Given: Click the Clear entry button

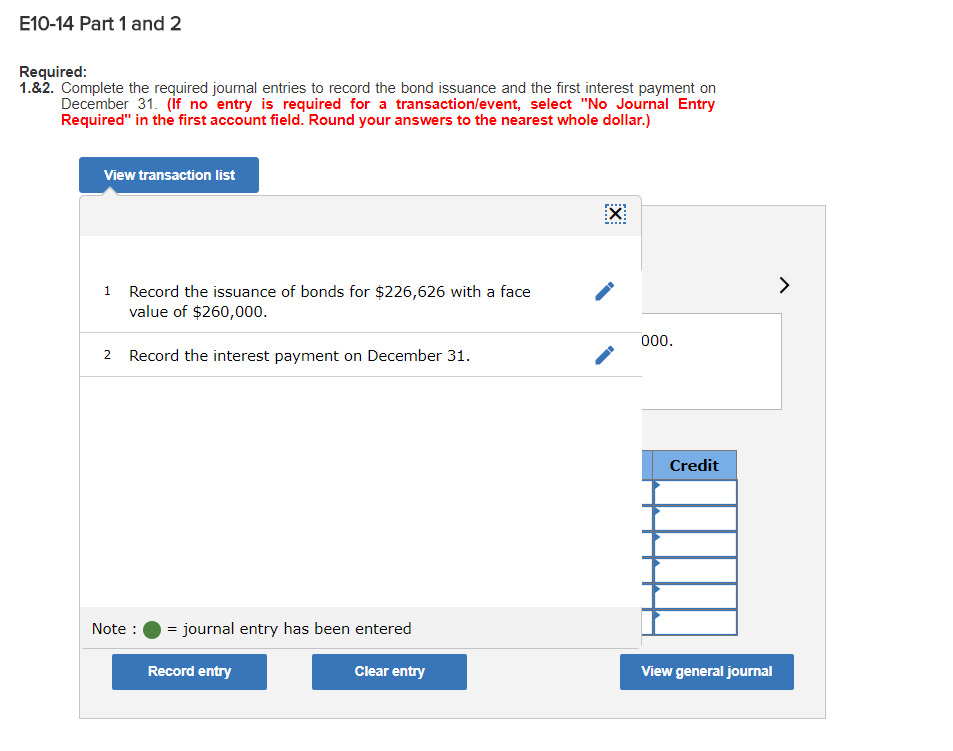Looking at the screenshot, I should coord(388,671).
